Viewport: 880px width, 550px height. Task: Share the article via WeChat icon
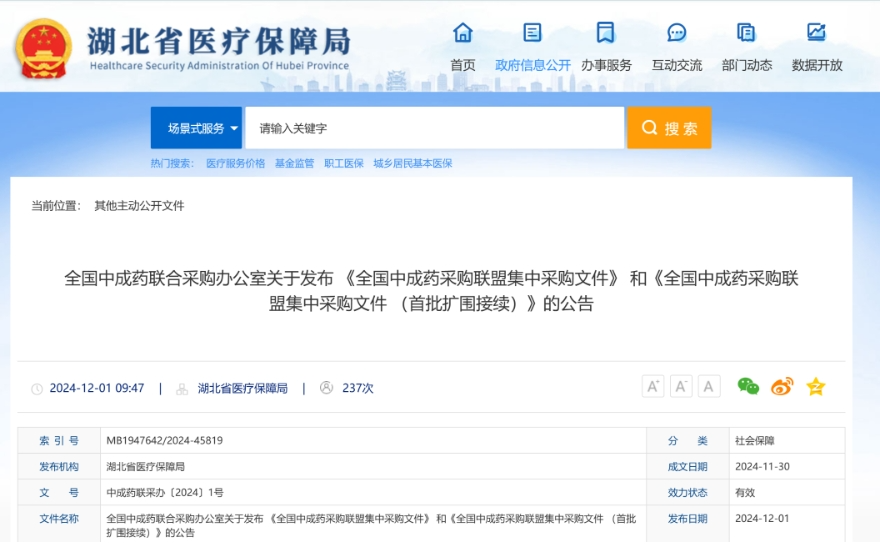[748, 387]
